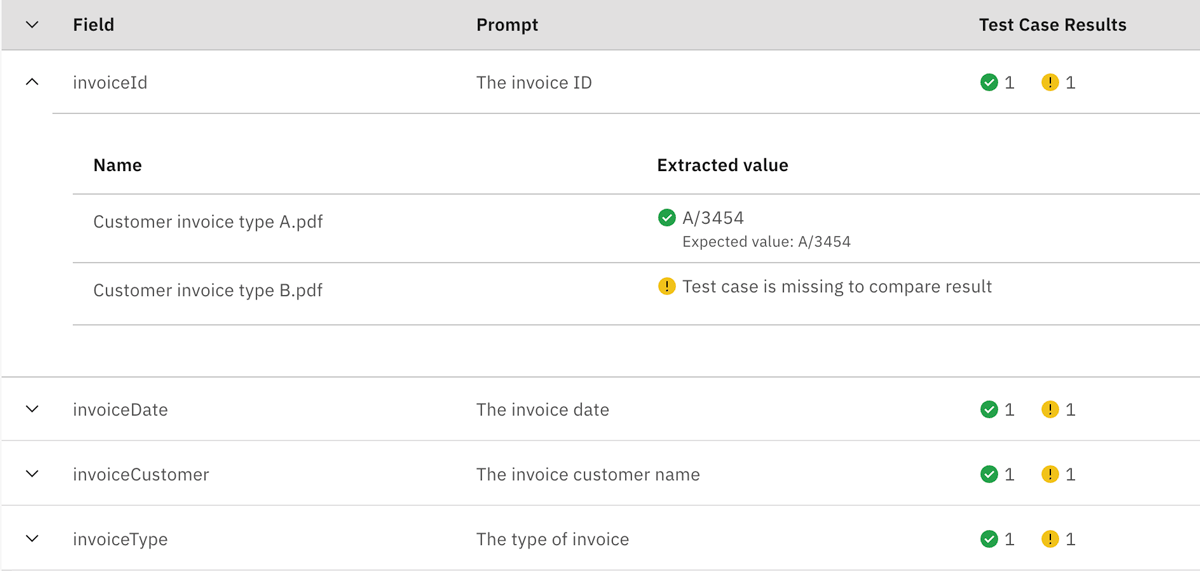Click green passed icon in invoiceId row

pos(989,83)
